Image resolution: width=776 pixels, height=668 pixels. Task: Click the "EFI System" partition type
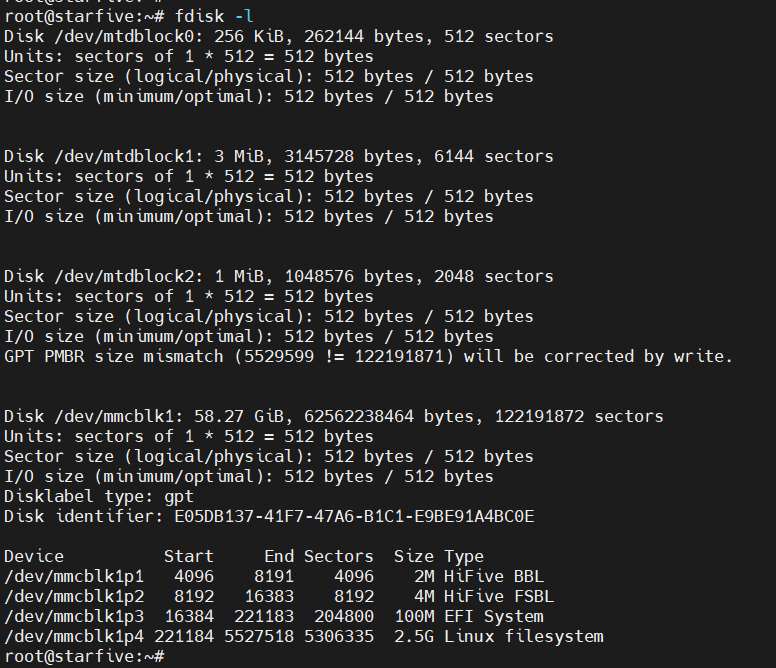click(494, 616)
